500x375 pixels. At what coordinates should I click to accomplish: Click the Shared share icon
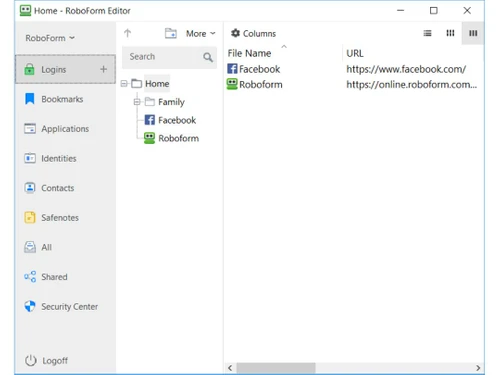30,277
